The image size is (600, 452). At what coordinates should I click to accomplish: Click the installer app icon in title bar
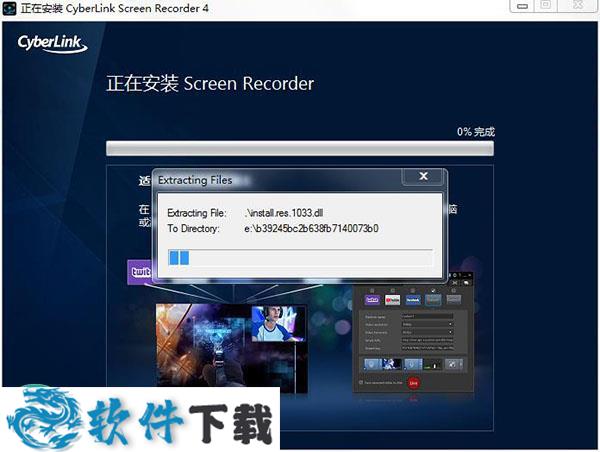pos(9,8)
